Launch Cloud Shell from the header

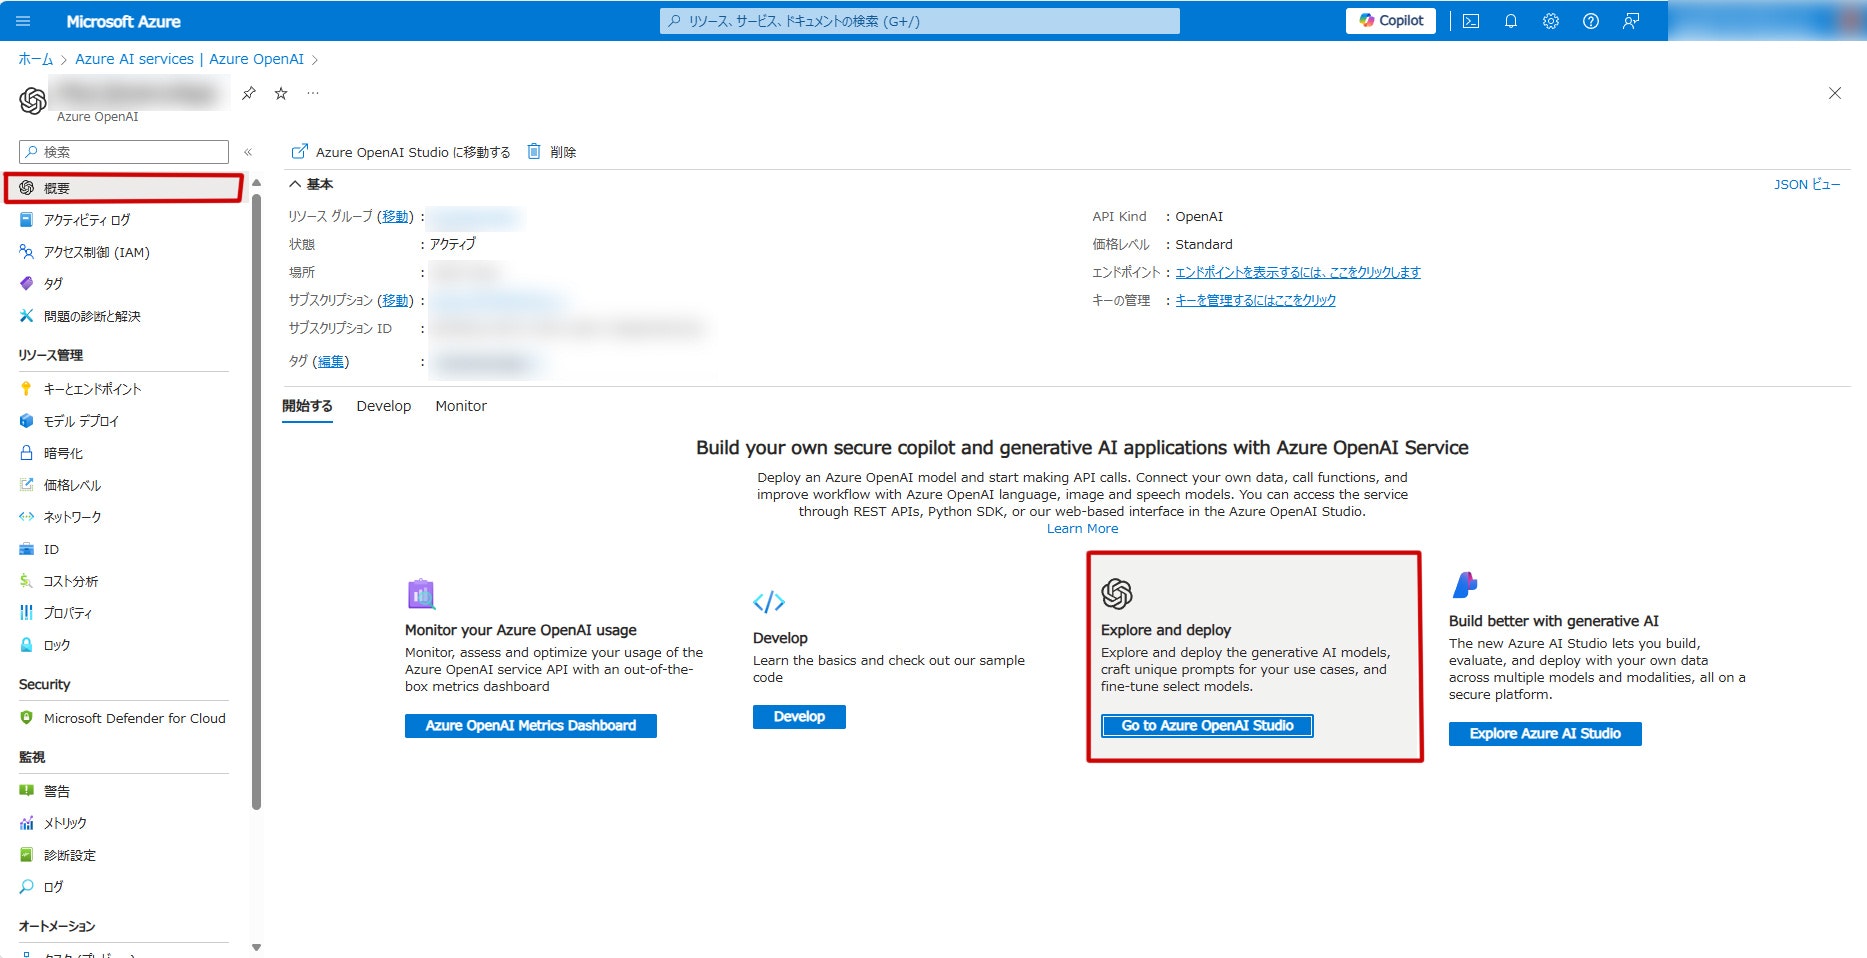click(x=1471, y=21)
